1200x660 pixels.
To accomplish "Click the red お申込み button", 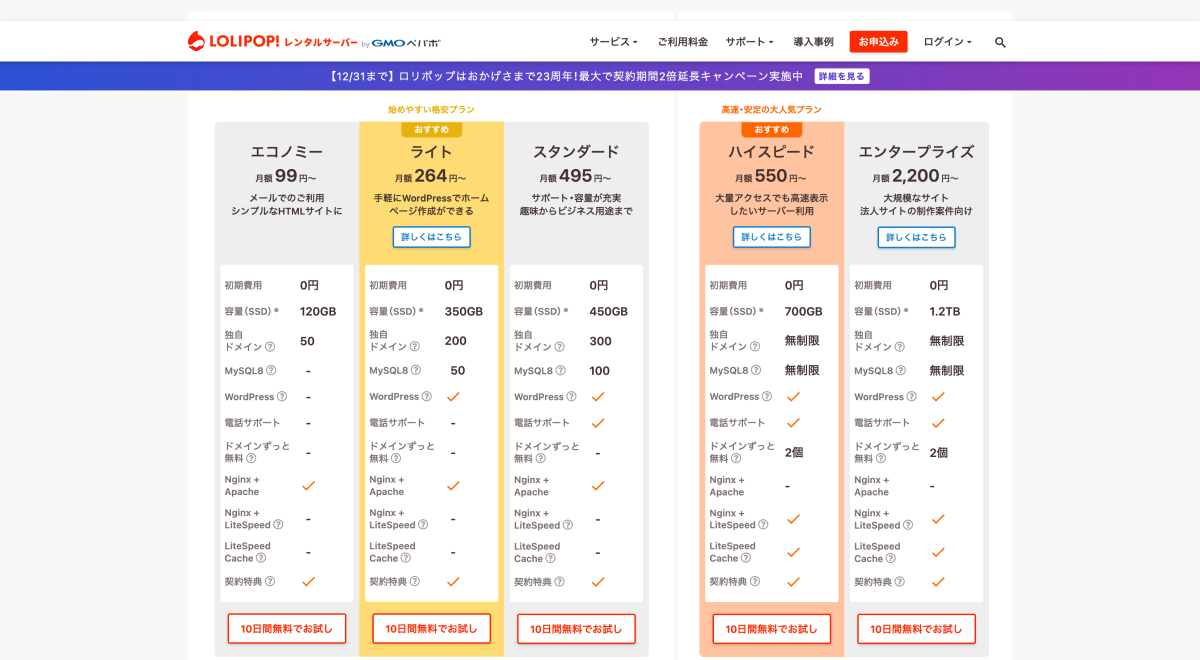I will coord(878,42).
